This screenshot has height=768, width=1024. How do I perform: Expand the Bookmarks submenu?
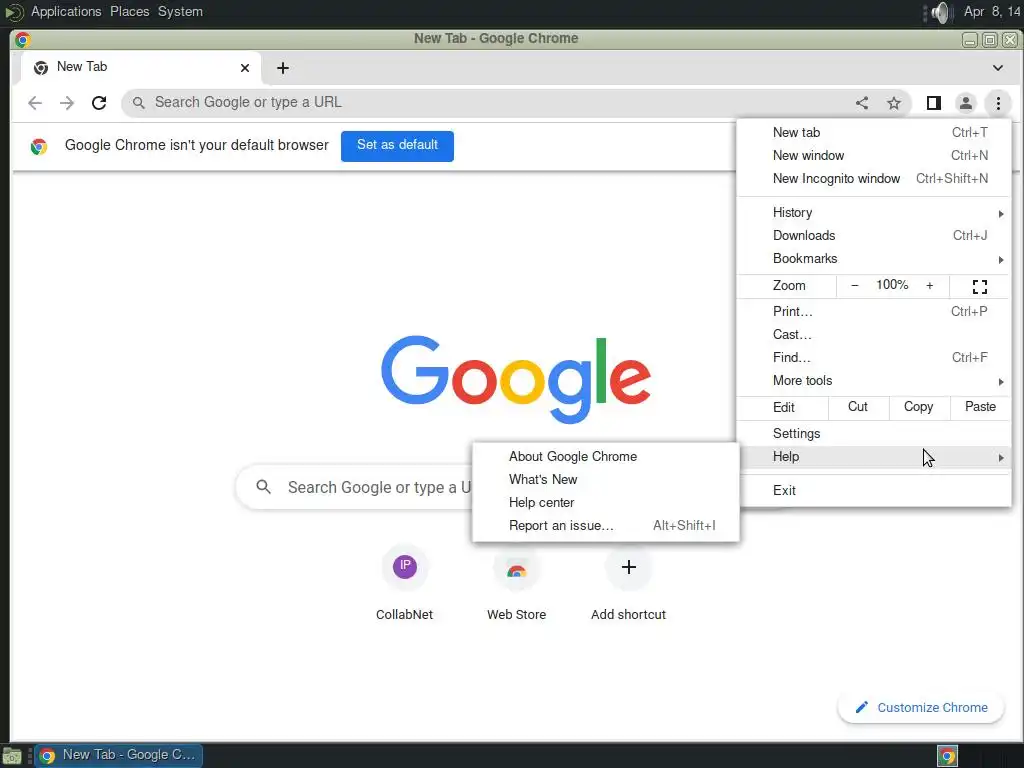click(x=874, y=259)
